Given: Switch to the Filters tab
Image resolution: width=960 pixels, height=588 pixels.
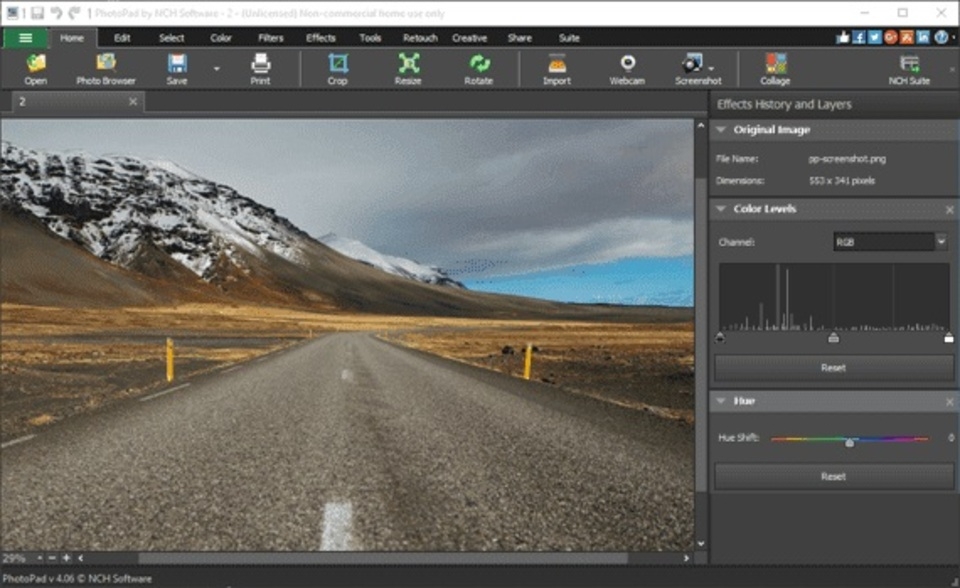Looking at the screenshot, I should point(270,37).
